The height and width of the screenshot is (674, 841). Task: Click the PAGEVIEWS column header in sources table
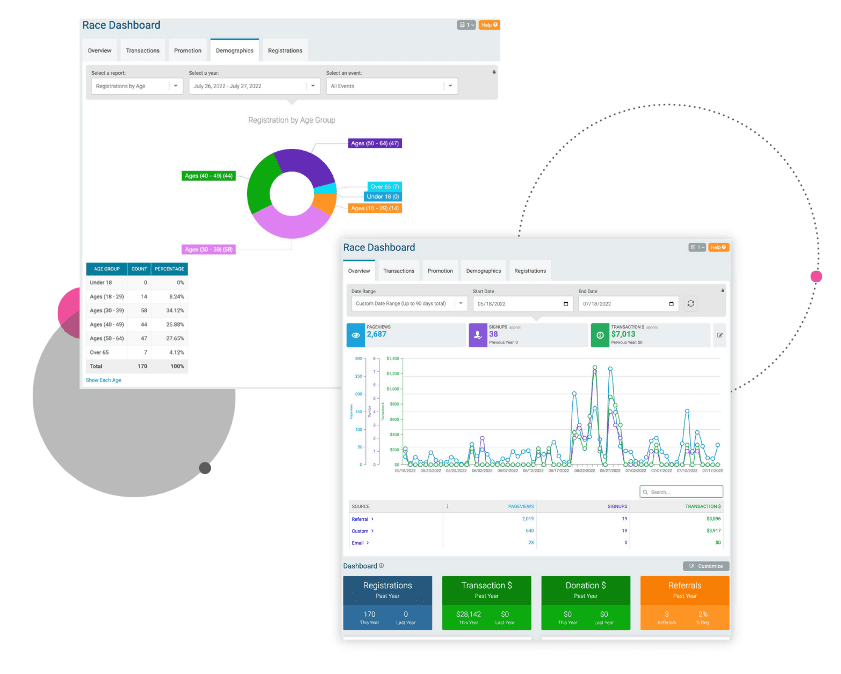521,506
